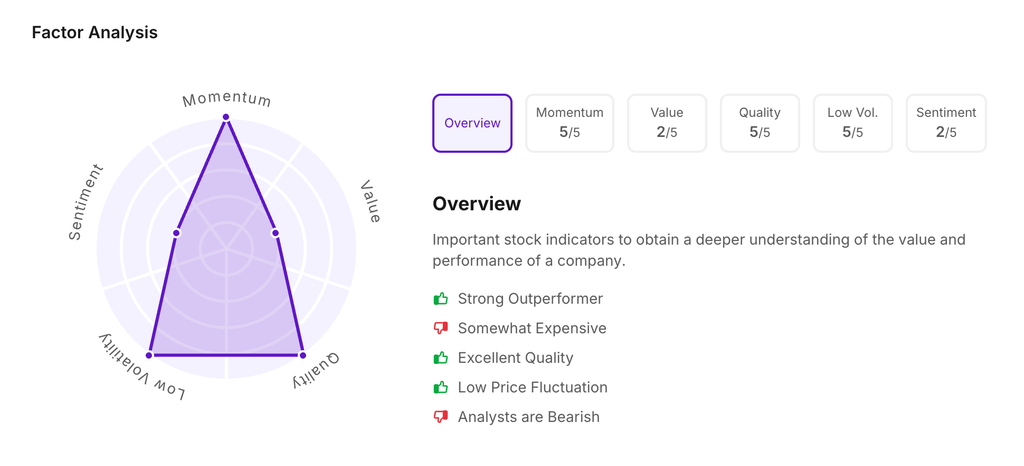The width and height of the screenshot is (1024, 466).
Task: Click the Value data point on radar chart
Action: click(x=276, y=233)
